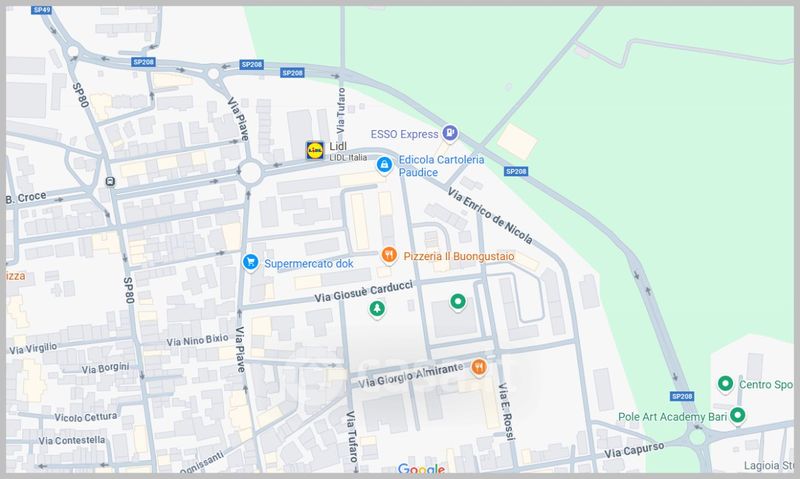The width and height of the screenshot is (800, 479).
Task: Click green pin right of the park marker
Action: point(458,301)
